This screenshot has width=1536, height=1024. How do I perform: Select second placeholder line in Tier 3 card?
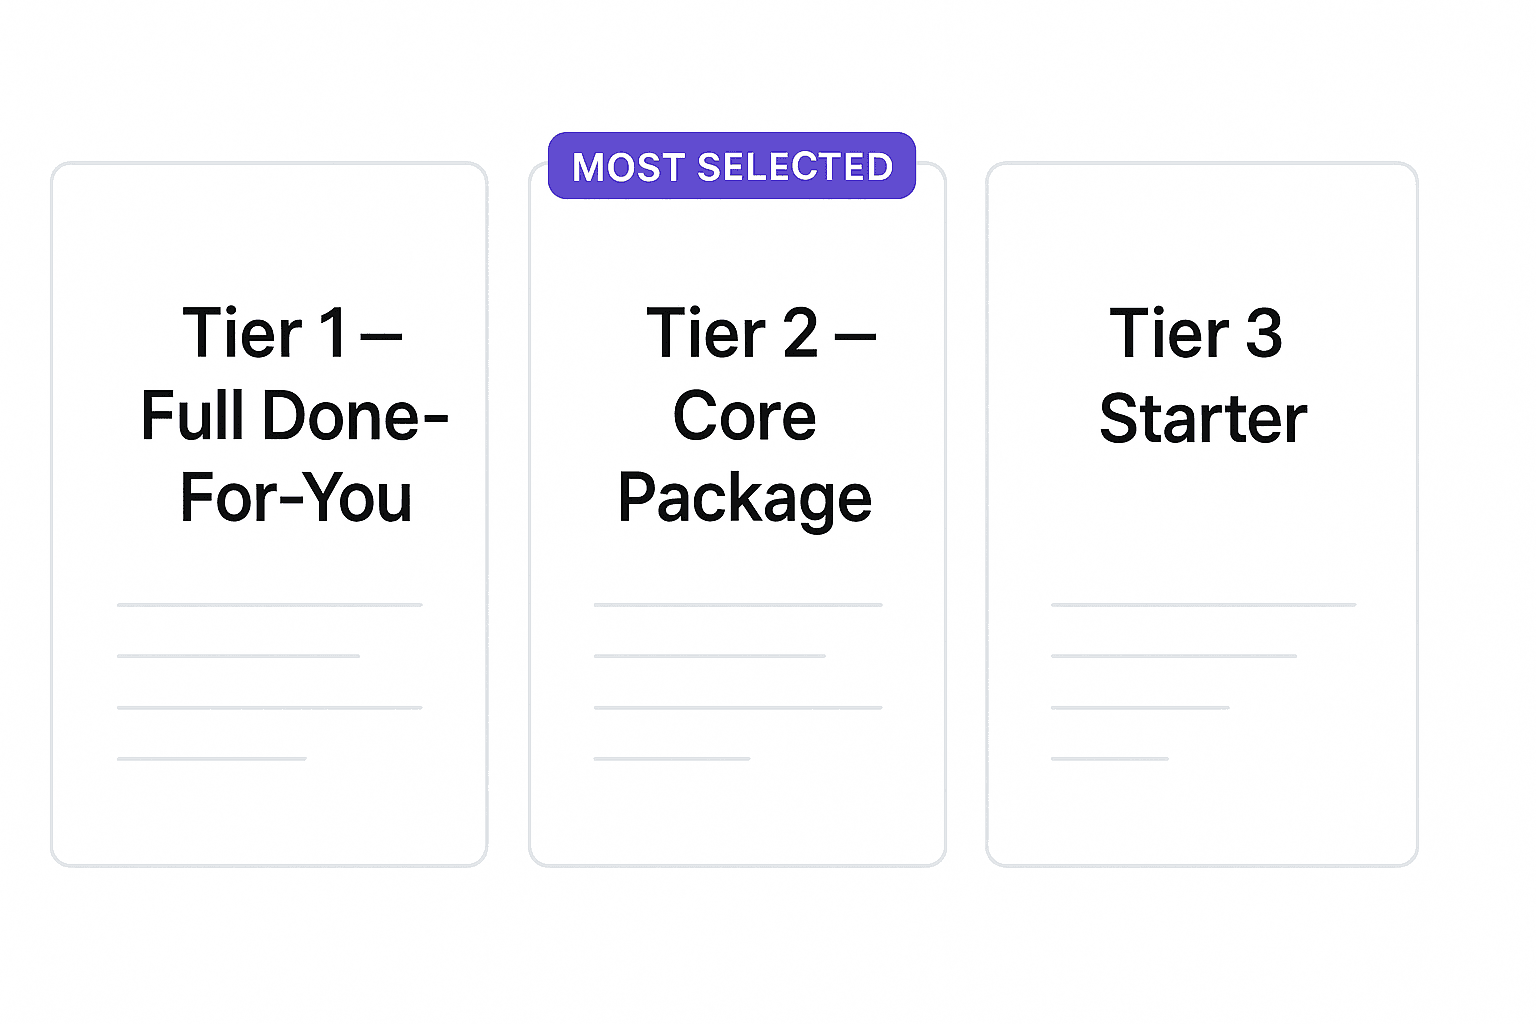tap(1173, 656)
